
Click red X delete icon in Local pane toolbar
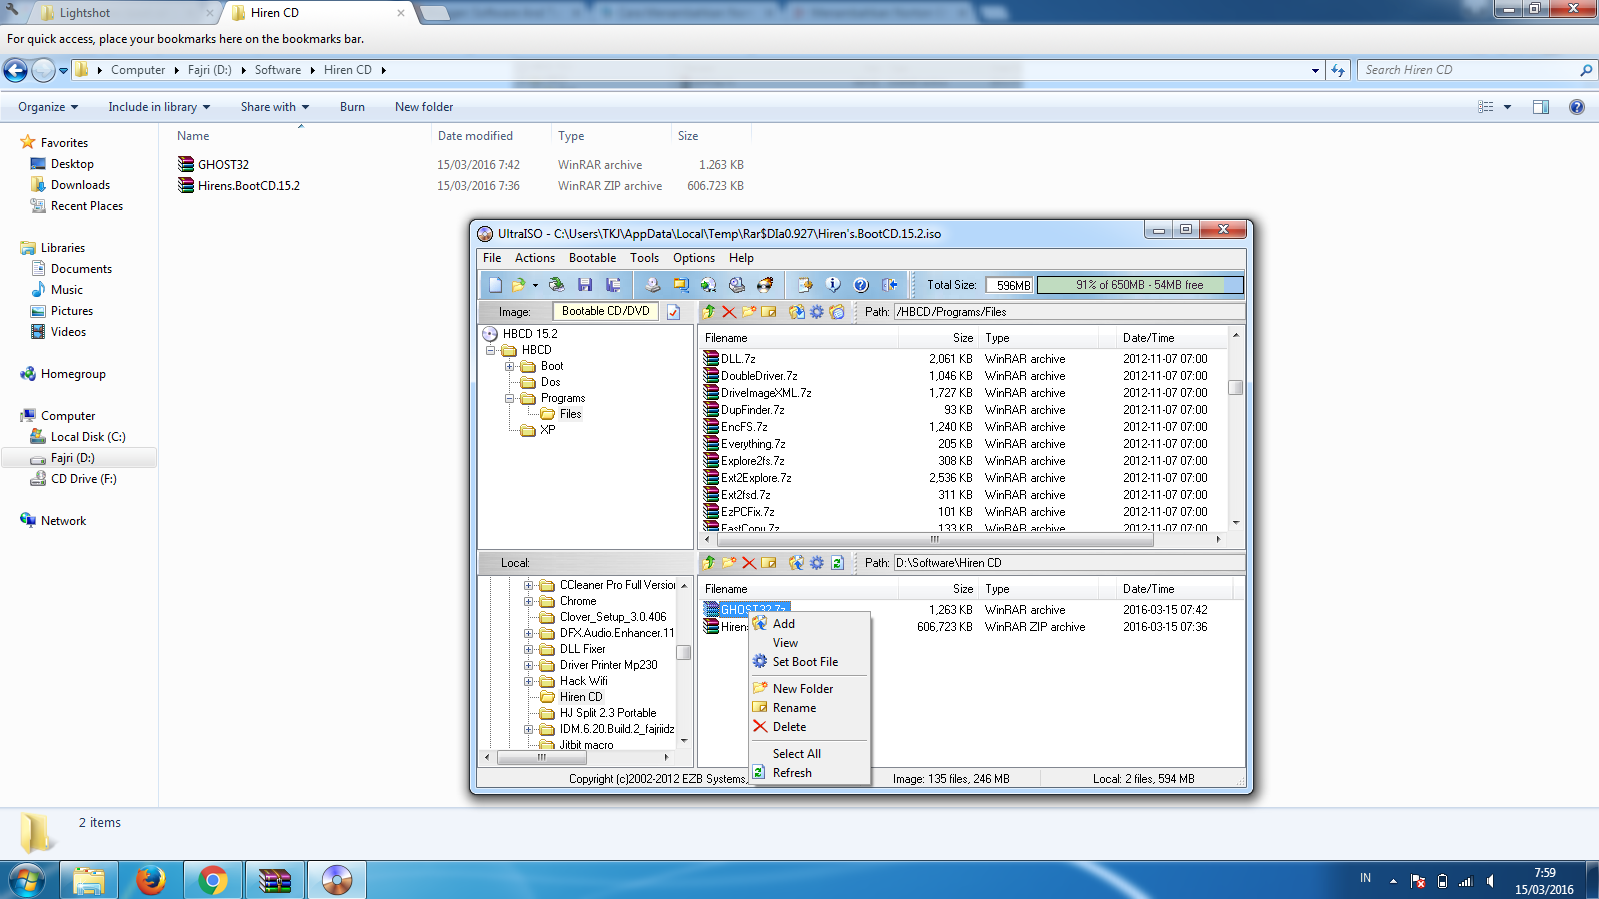pyautogui.click(x=749, y=563)
